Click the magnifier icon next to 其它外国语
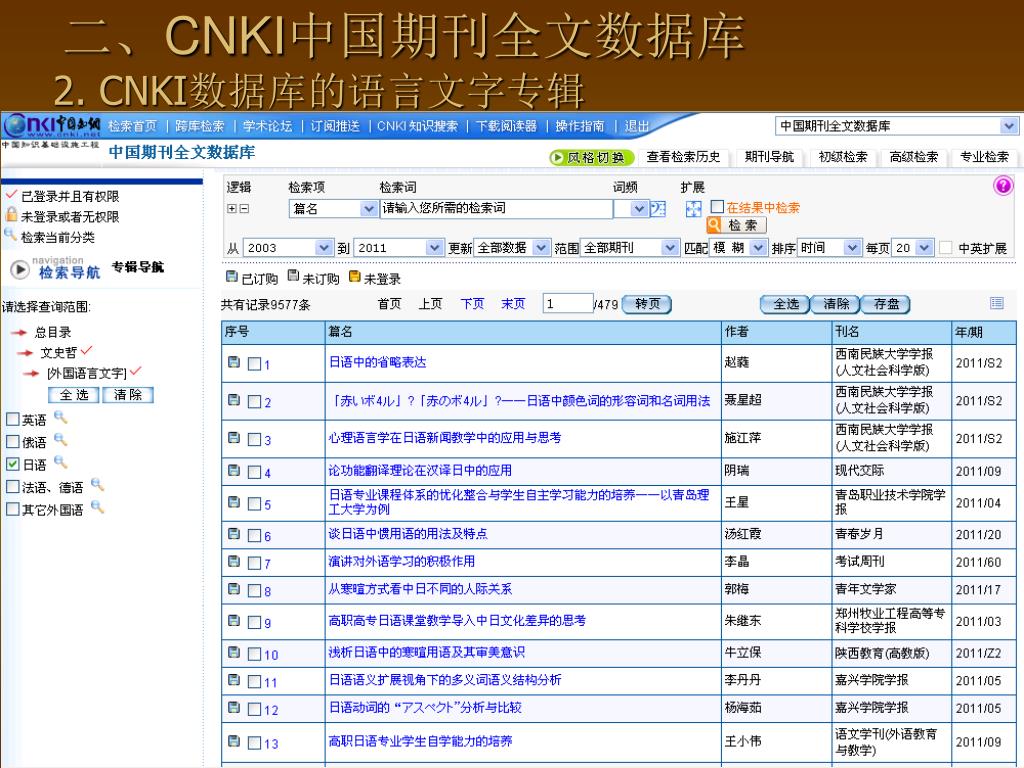The image size is (1024, 768). pyautogui.click(x=97, y=507)
